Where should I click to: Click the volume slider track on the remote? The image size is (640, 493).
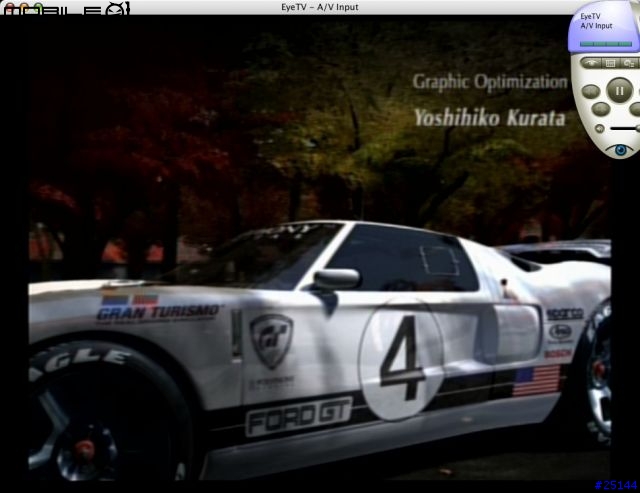pos(625,129)
